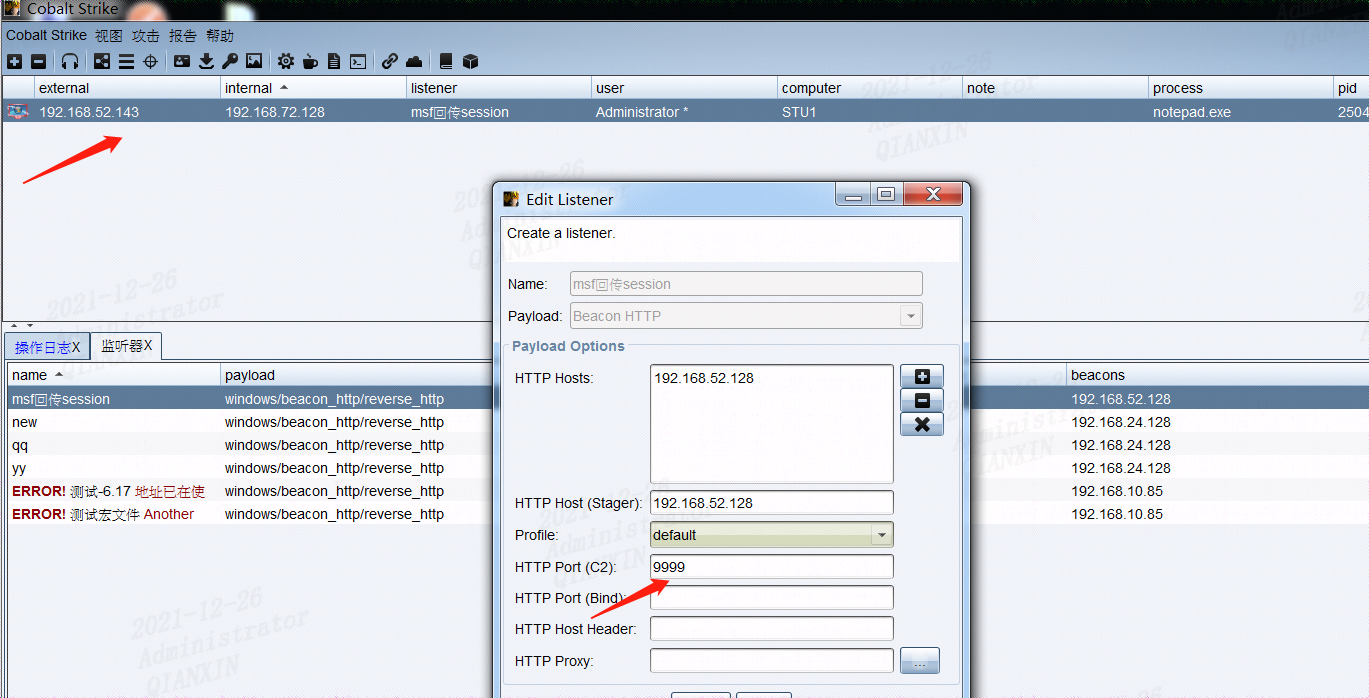
Task: Open the 攻击 menu
Action: pyautogui.click(x=146, y=35)
